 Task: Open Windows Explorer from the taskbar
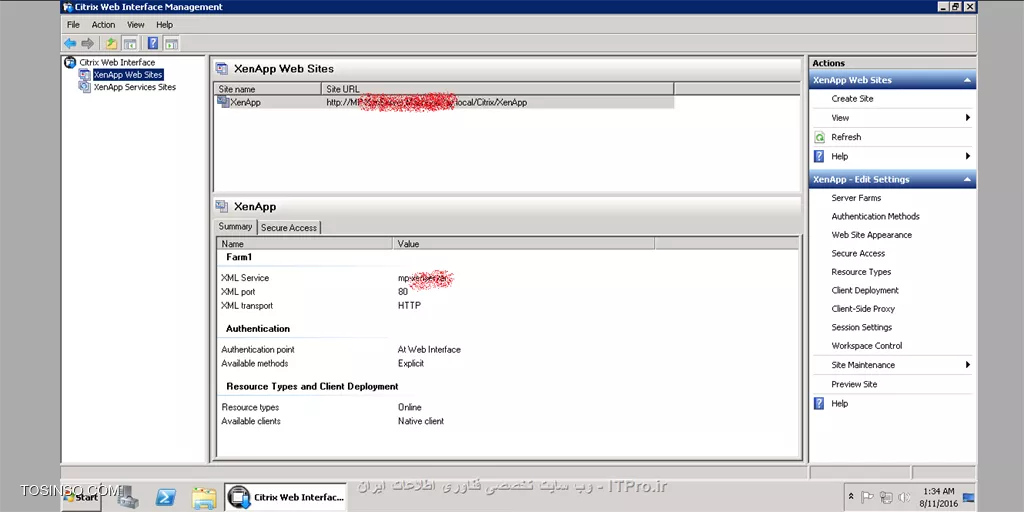[x=204, y=498]
